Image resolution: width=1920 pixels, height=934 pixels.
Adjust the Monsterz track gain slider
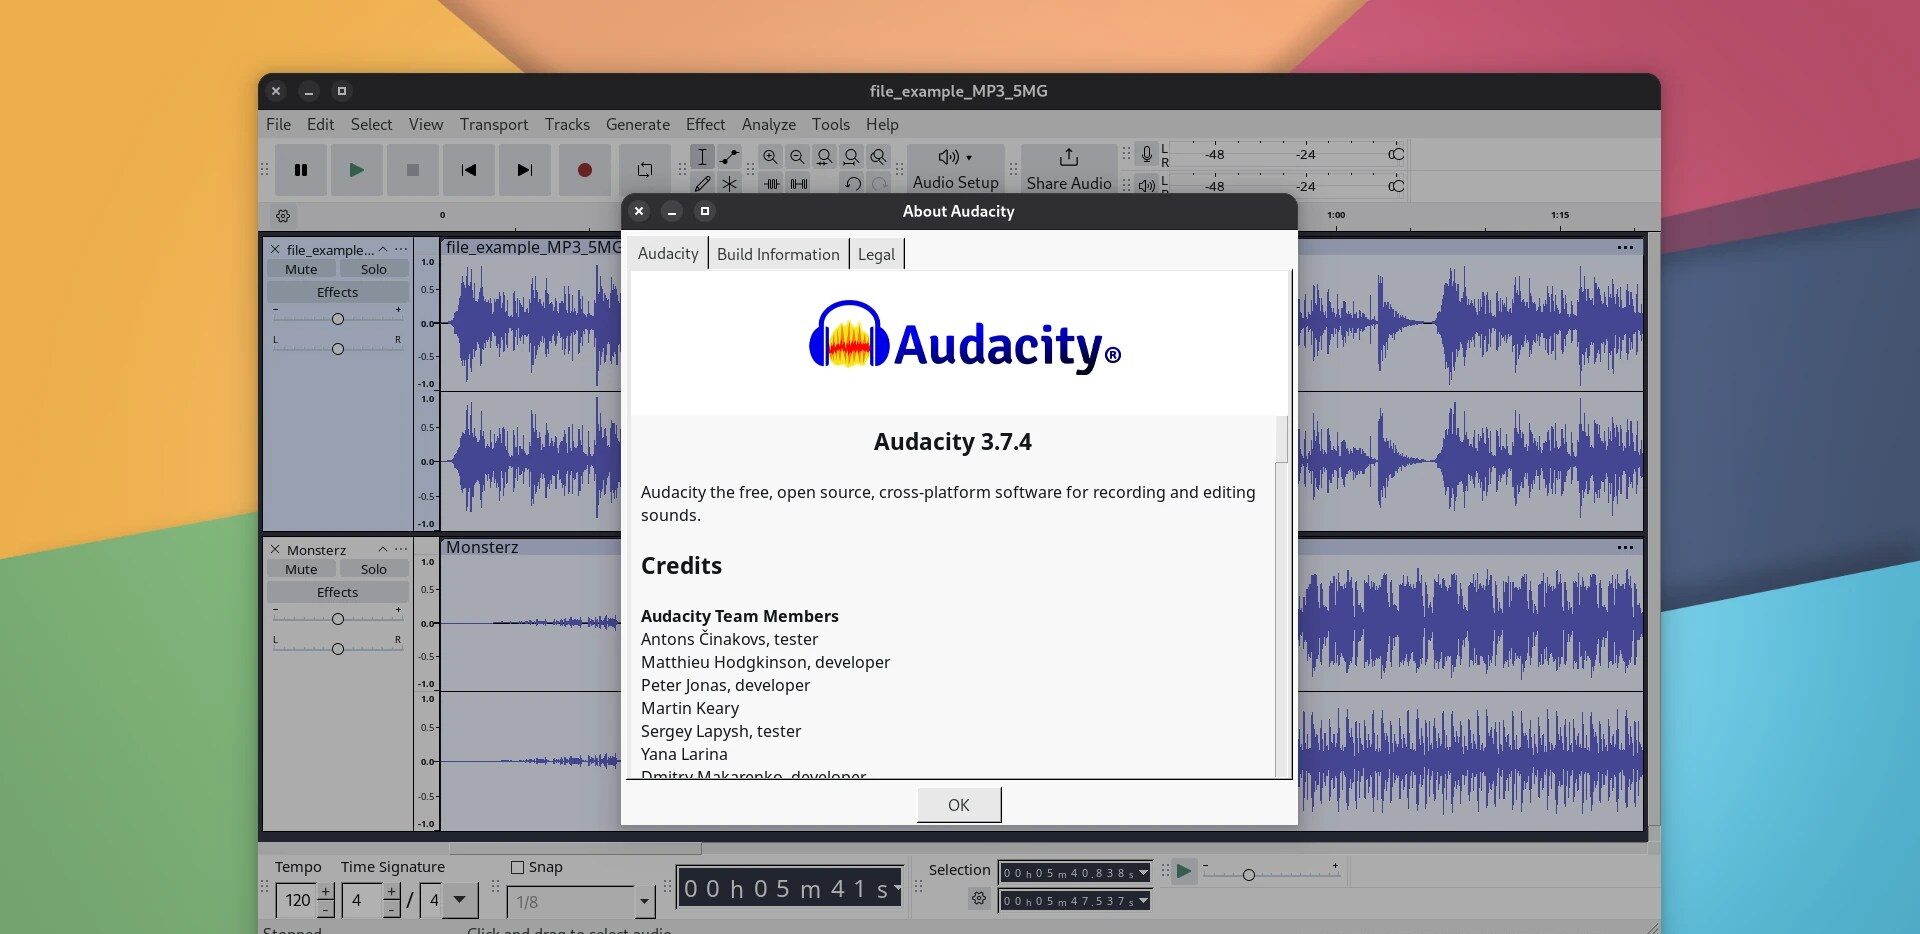pos(337,618)
